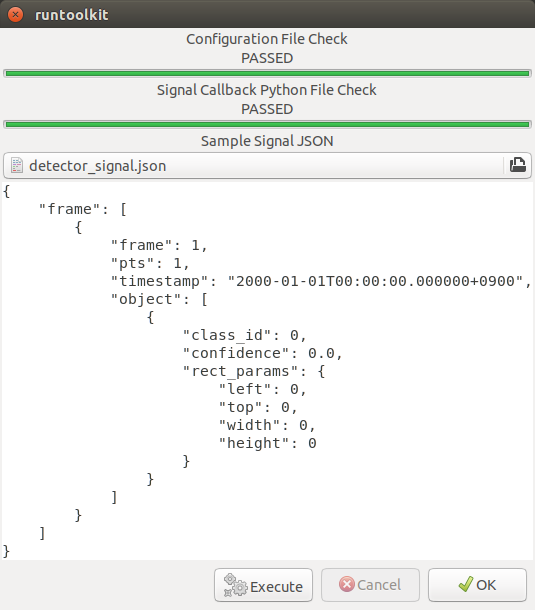Click the document icon next to detector_signal.json
This screenshot has width=535, height=610.
[16, 166]
